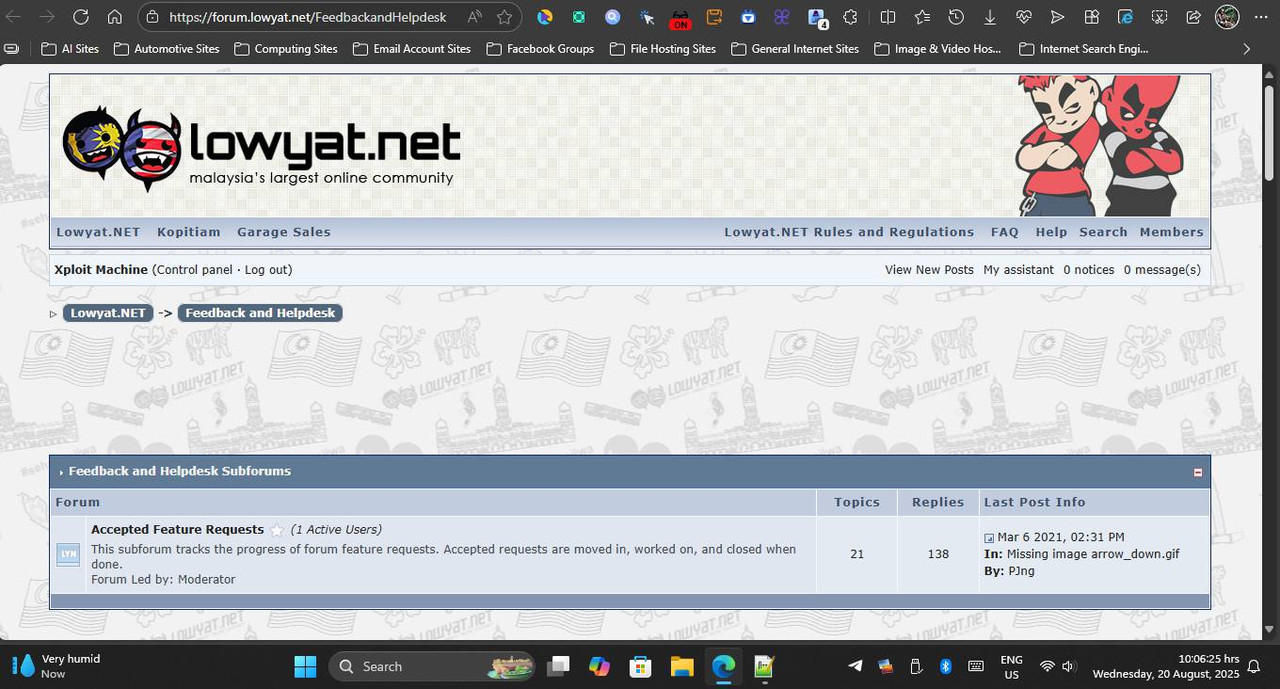1280x689 pixels.
Task: Open Email Account Sites bookmark folder
Action: (411, 48)
